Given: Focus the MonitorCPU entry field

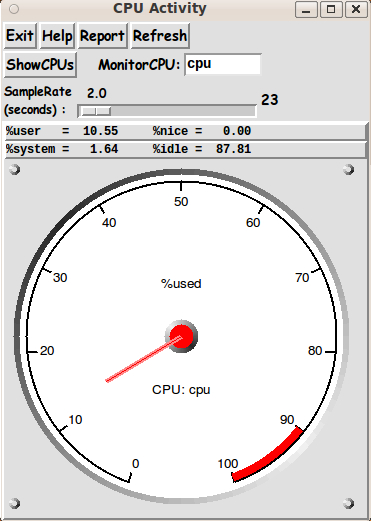Looking at the screenshot, I should click(x=223, y=64).
